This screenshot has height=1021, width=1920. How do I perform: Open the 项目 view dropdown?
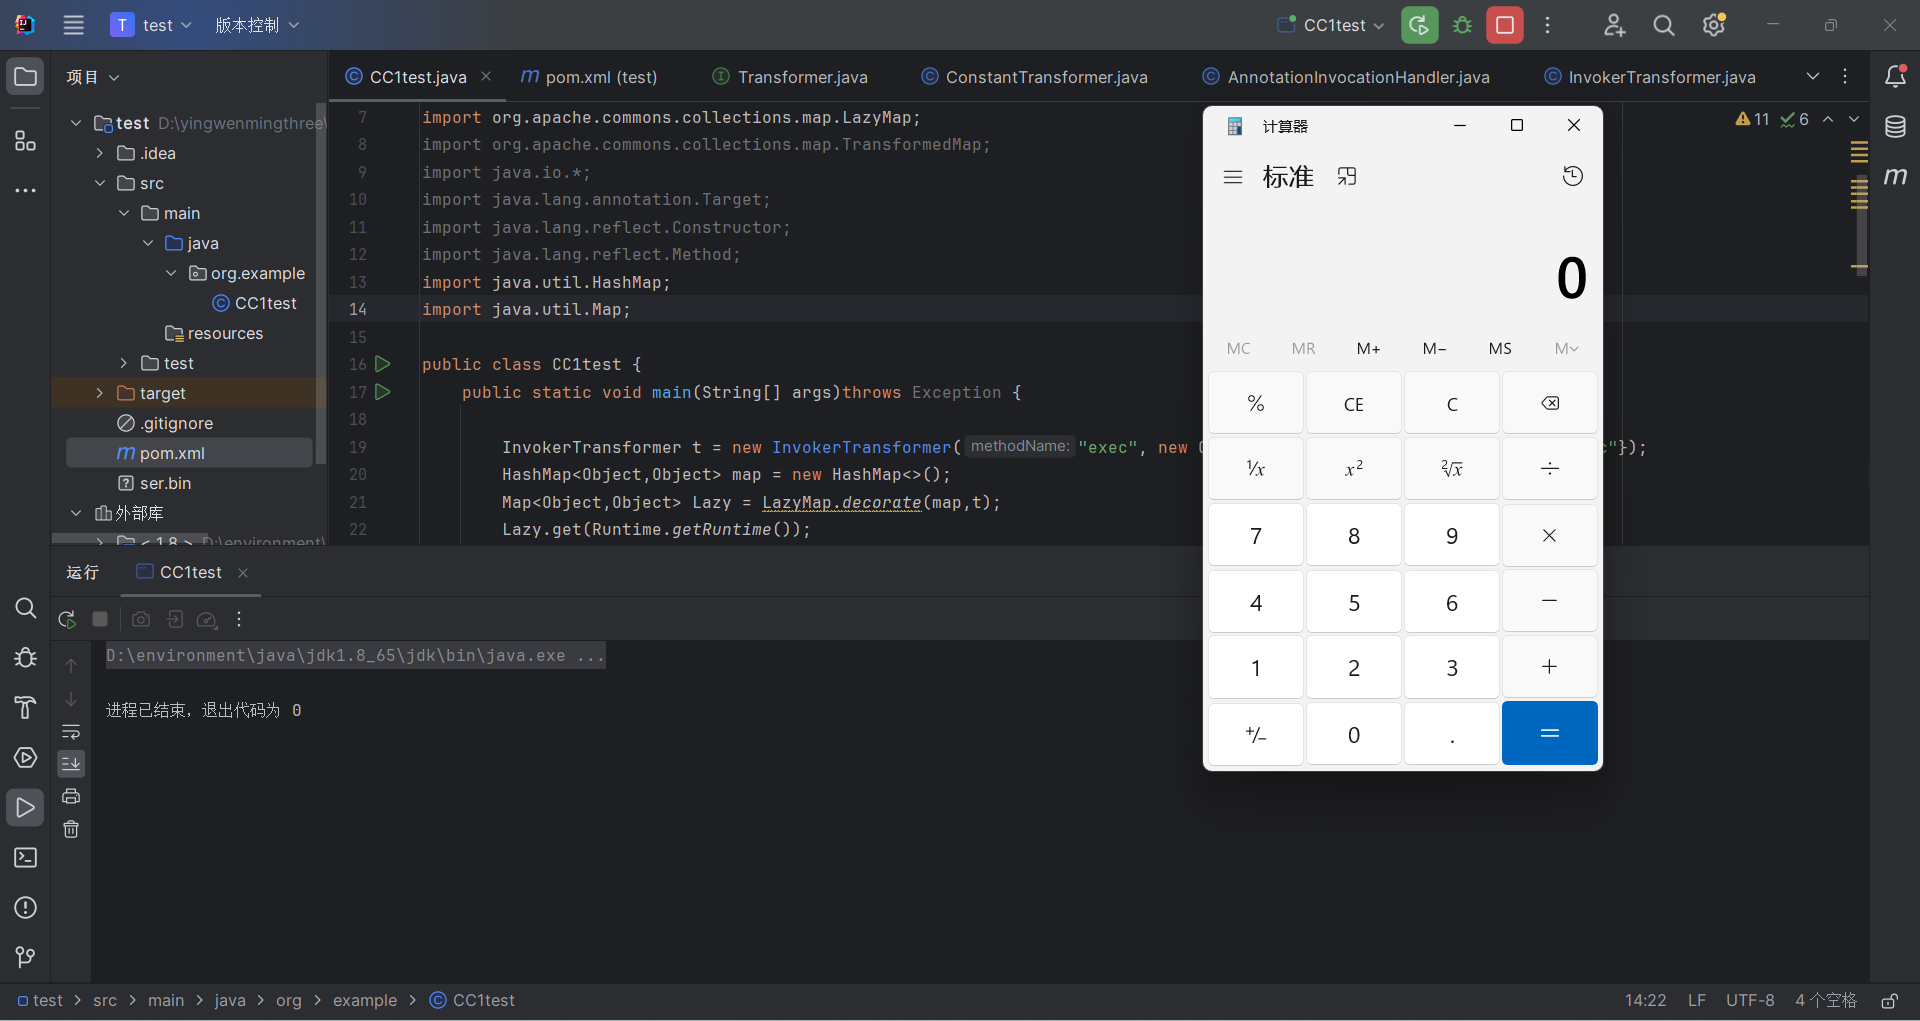pyautogui.click(x=93, y=77)
